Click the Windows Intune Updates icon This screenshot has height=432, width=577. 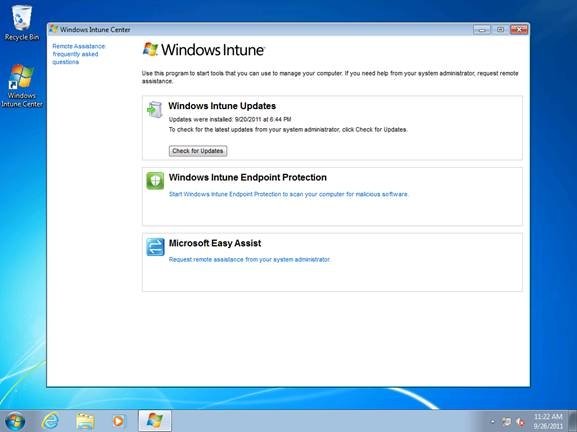[155, 109]
